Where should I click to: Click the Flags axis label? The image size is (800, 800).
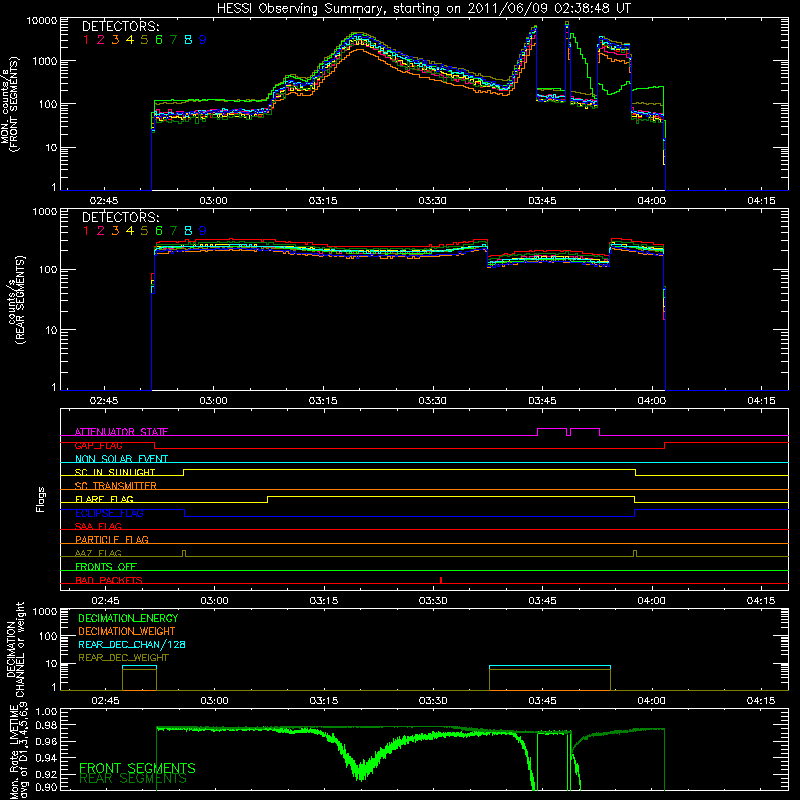pos(41,499)
